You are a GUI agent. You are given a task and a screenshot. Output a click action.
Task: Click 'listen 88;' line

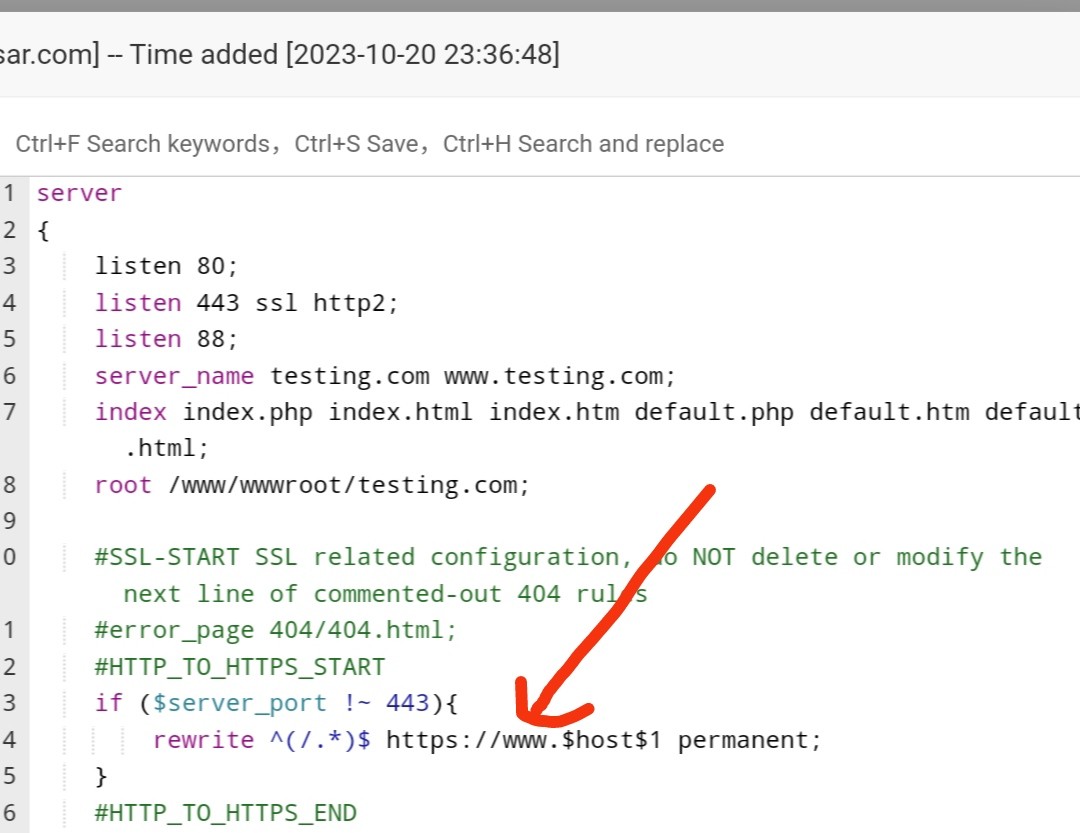(x=166, y=339)
